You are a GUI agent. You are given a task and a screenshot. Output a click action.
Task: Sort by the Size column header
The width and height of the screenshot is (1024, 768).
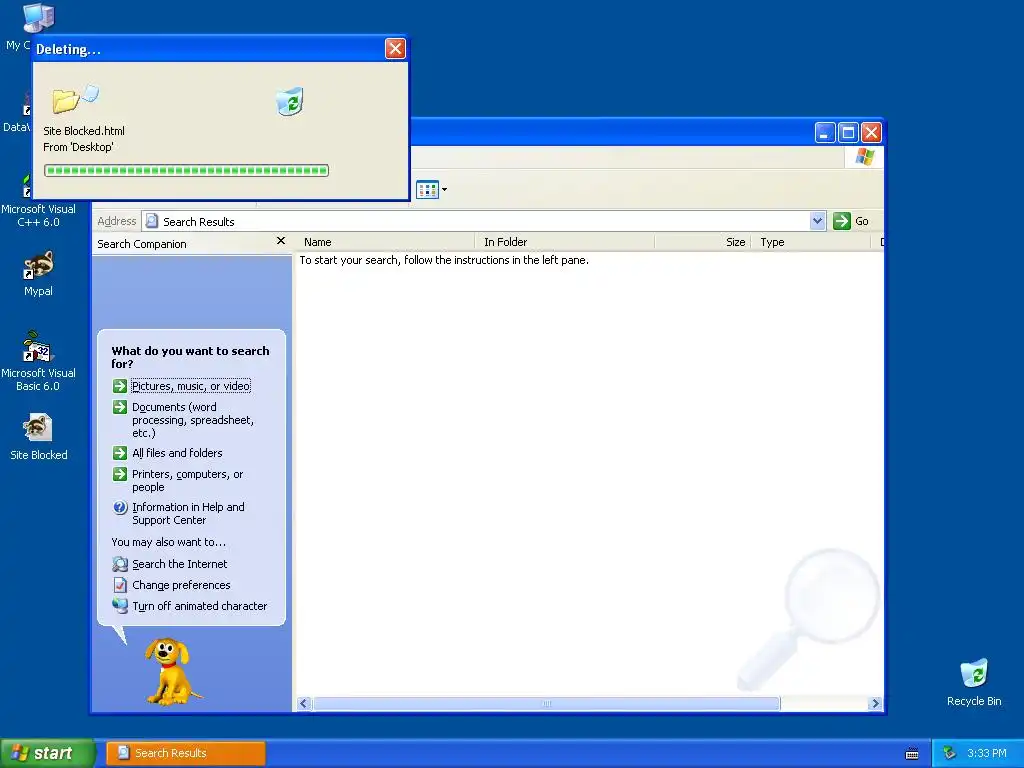click(703, 242)
